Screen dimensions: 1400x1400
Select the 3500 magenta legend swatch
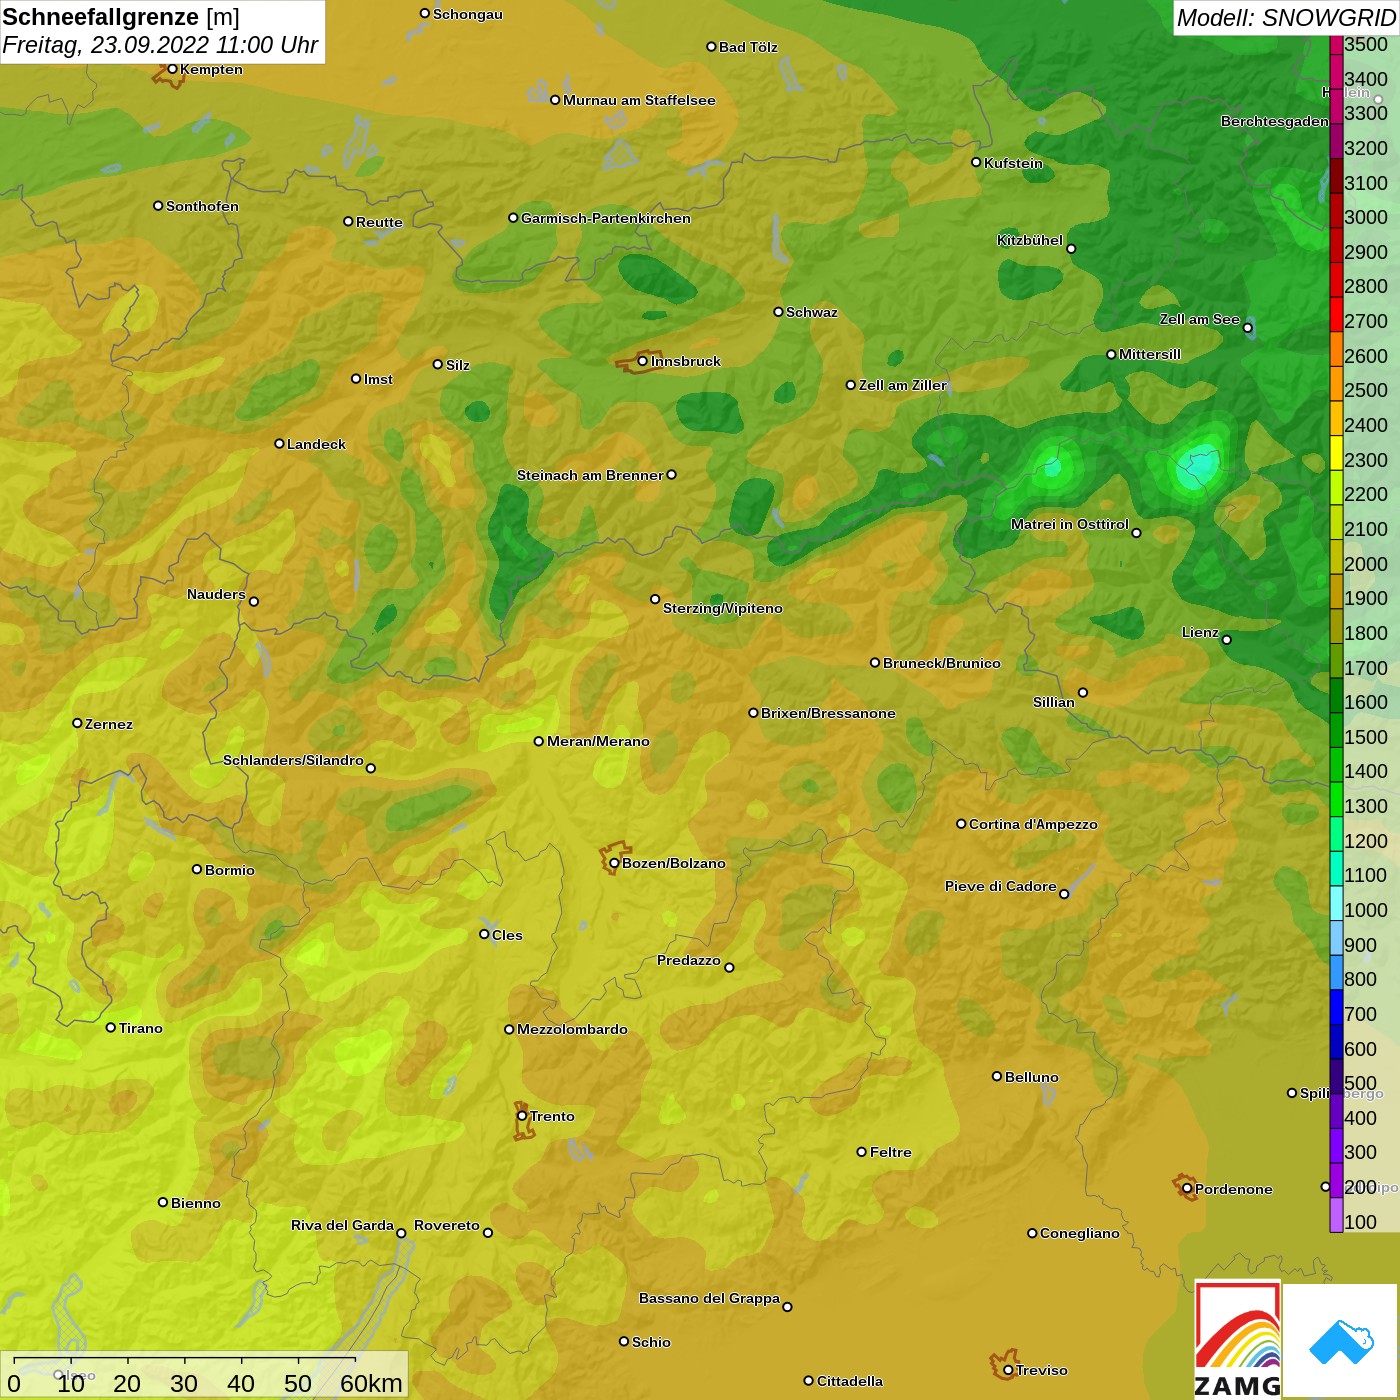click(x=1336, y=45)
